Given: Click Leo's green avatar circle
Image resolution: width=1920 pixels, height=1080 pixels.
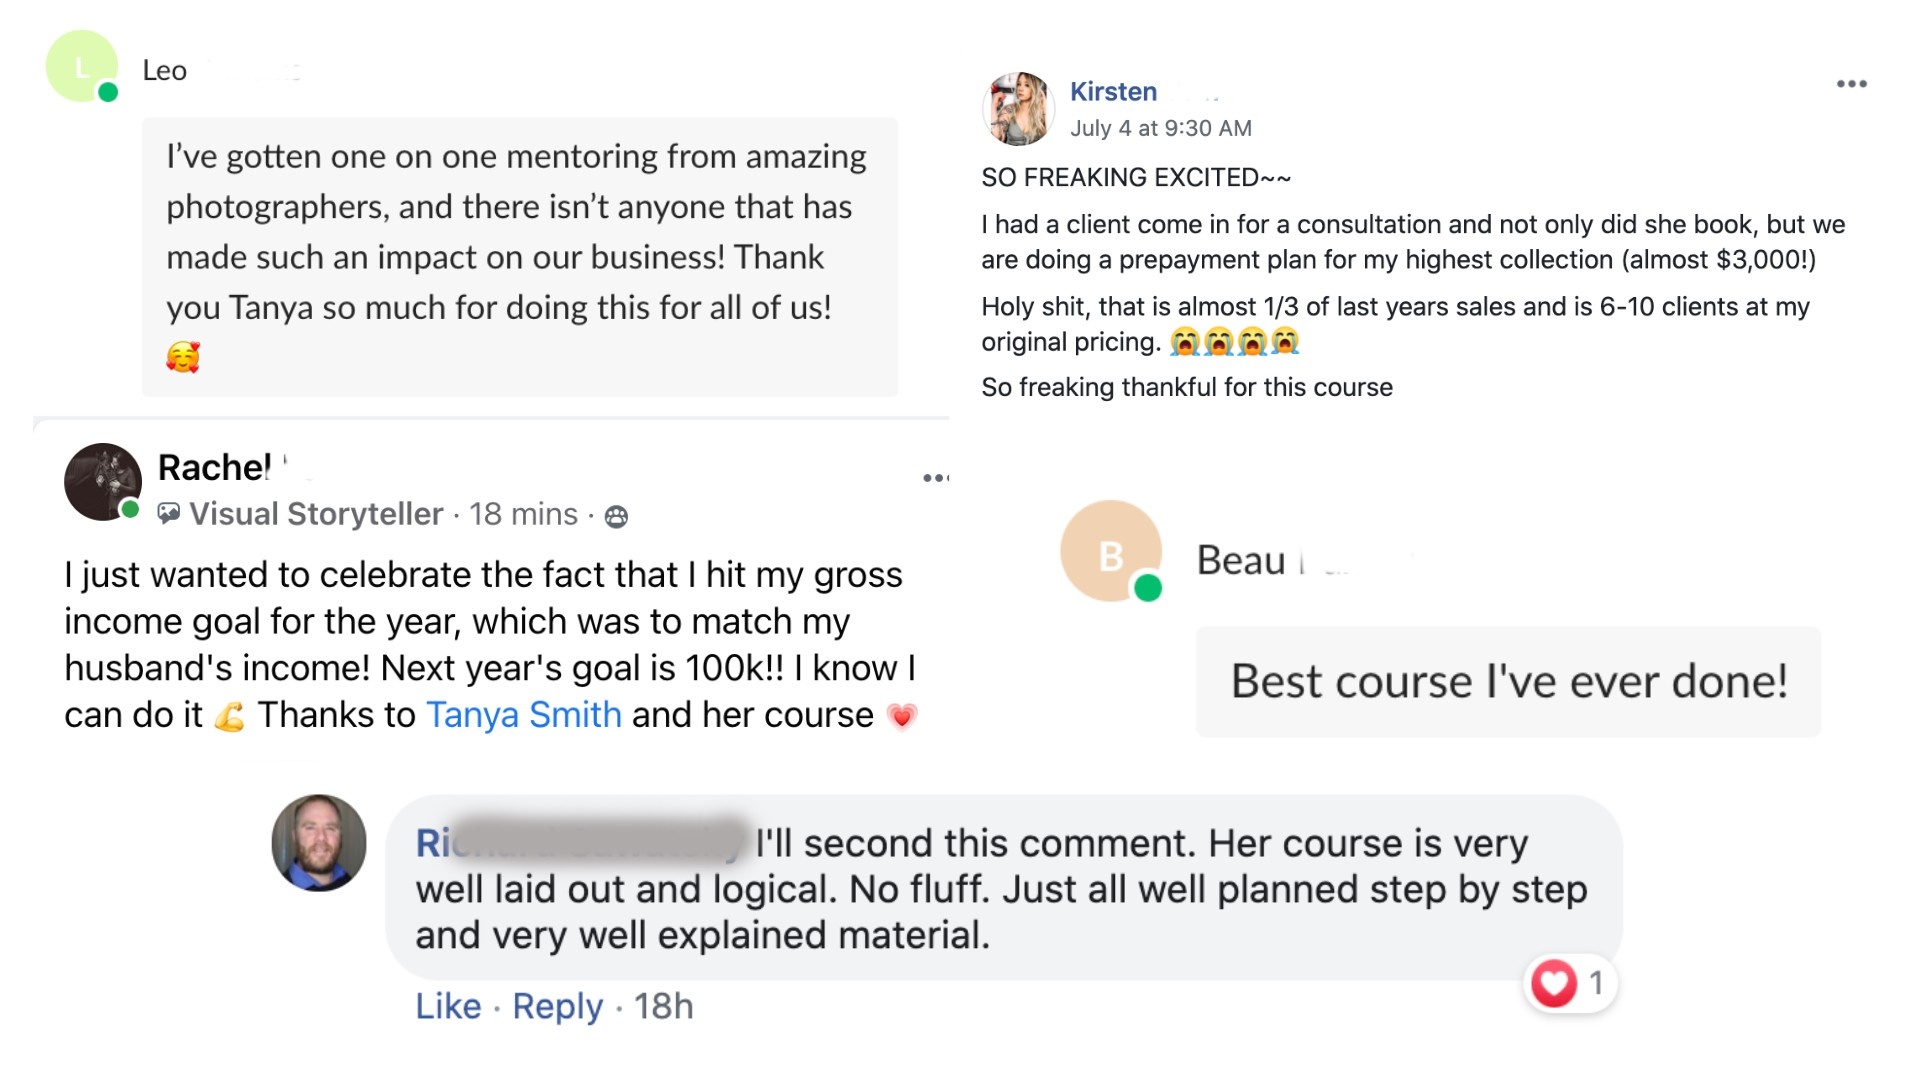Looking at the screenshot, I should [x=82, y=66].
